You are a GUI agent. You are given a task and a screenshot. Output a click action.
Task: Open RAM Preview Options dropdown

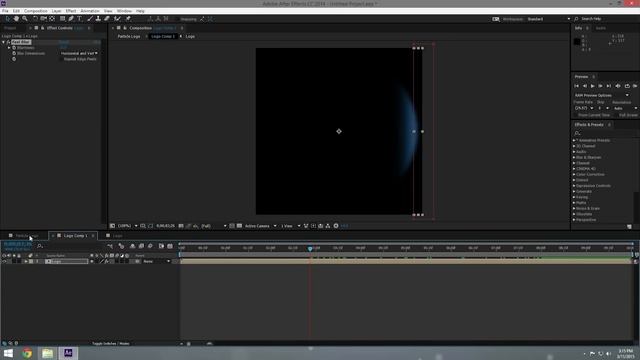[x=602, y=95]
